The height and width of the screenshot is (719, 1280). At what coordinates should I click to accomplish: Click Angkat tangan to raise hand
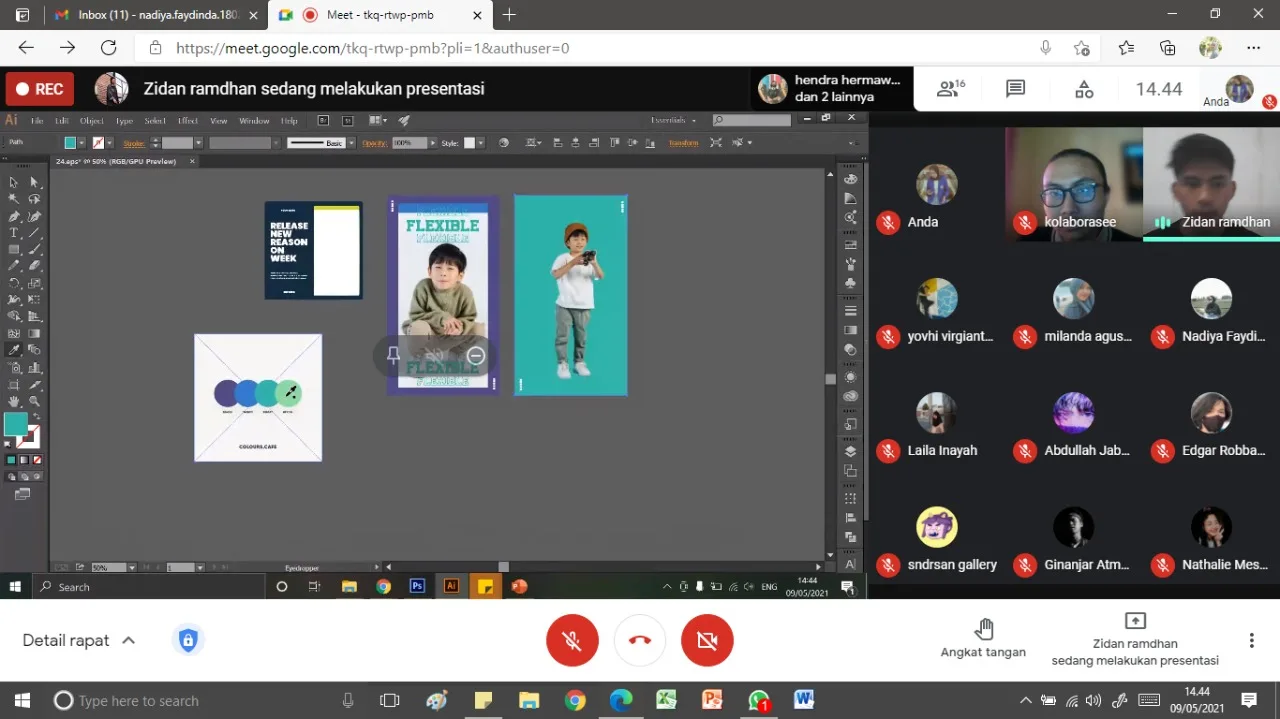tap(983, 639)
